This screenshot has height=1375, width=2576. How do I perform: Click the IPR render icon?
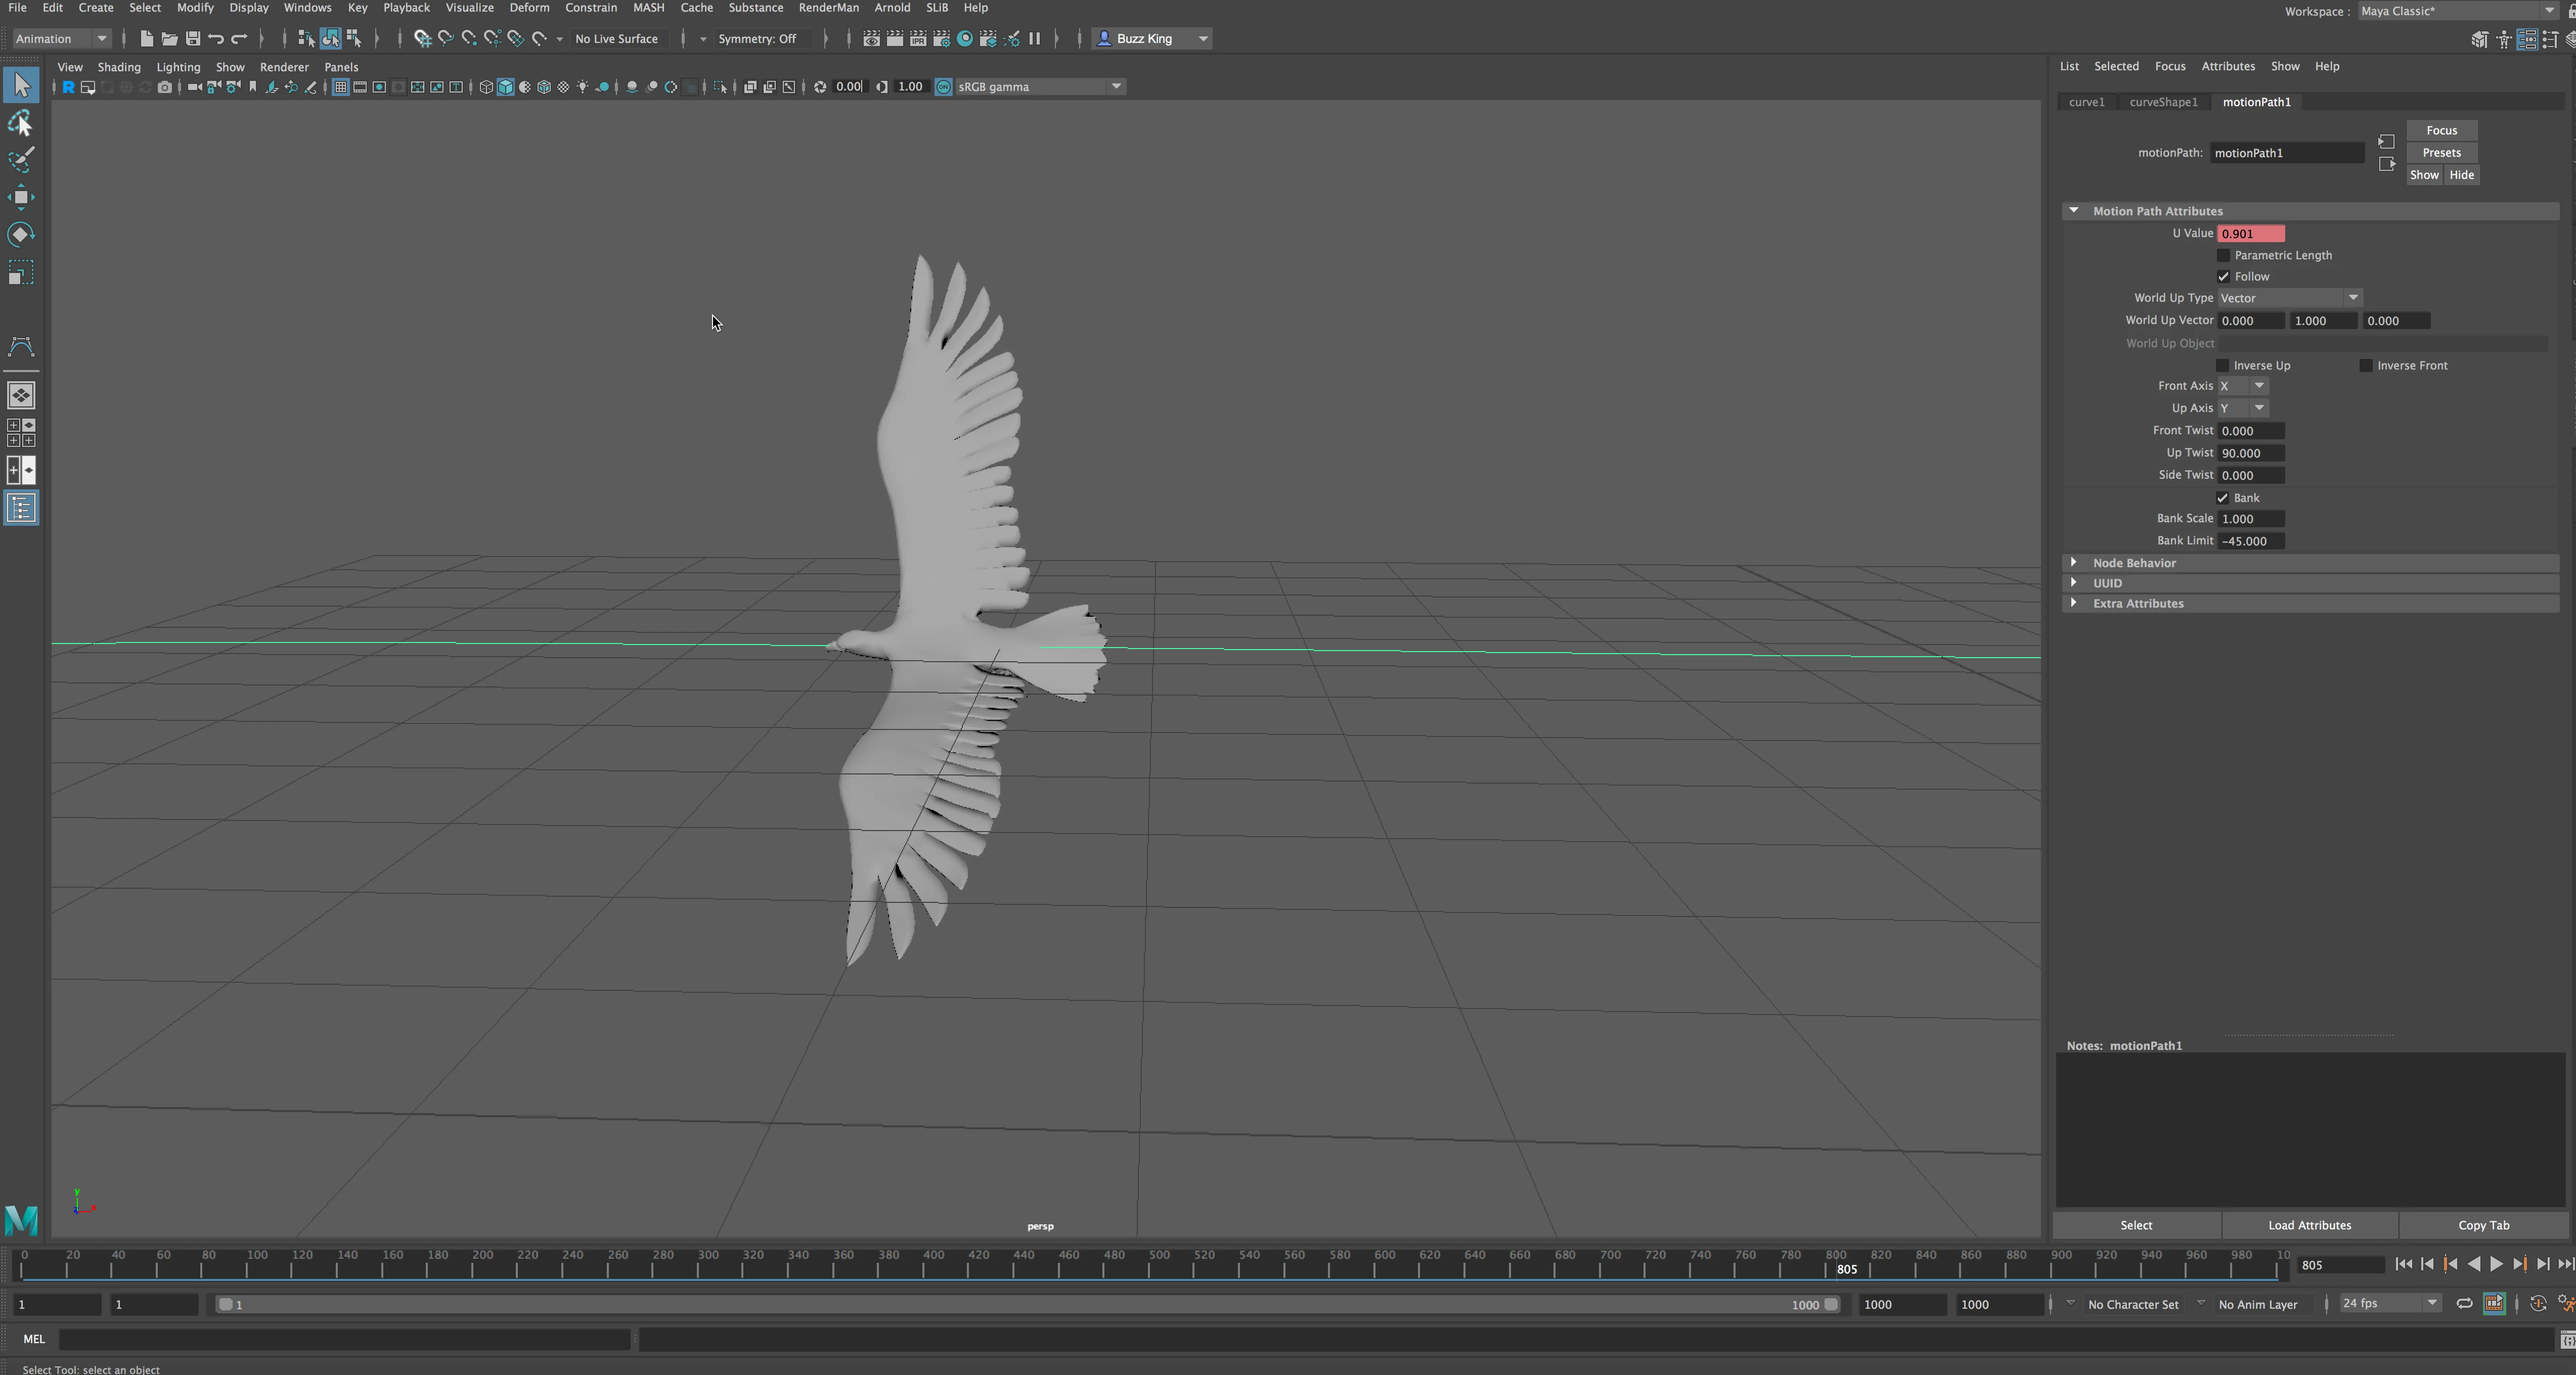[x=918, y=39]
